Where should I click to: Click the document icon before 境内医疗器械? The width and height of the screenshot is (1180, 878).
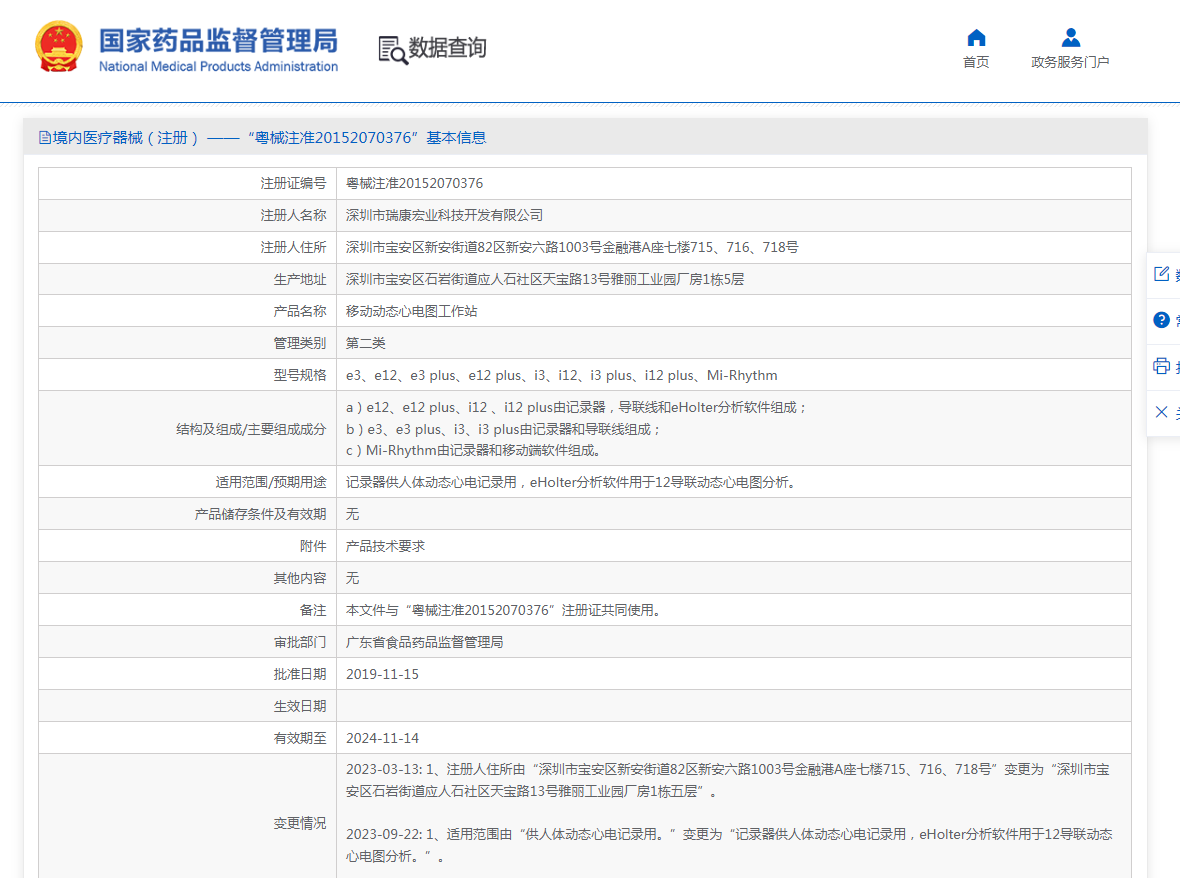click(45, 138)
